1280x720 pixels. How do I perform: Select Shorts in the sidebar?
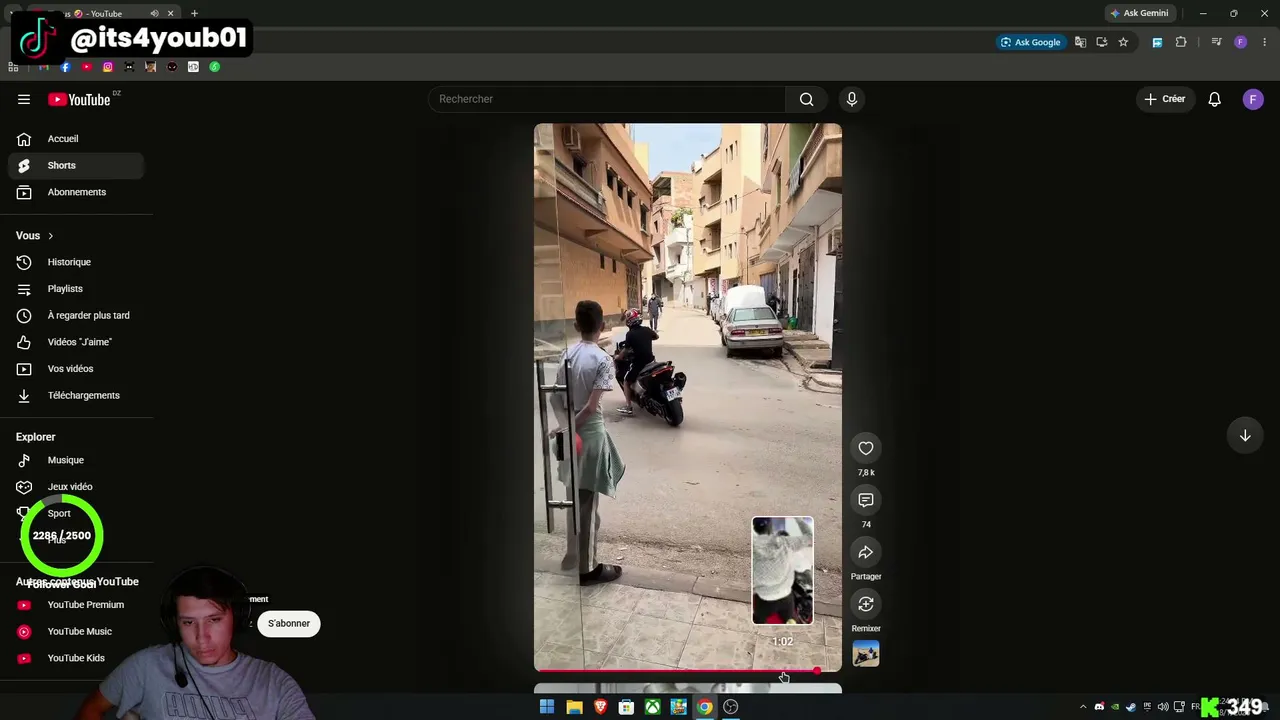(x=76, y=165)
